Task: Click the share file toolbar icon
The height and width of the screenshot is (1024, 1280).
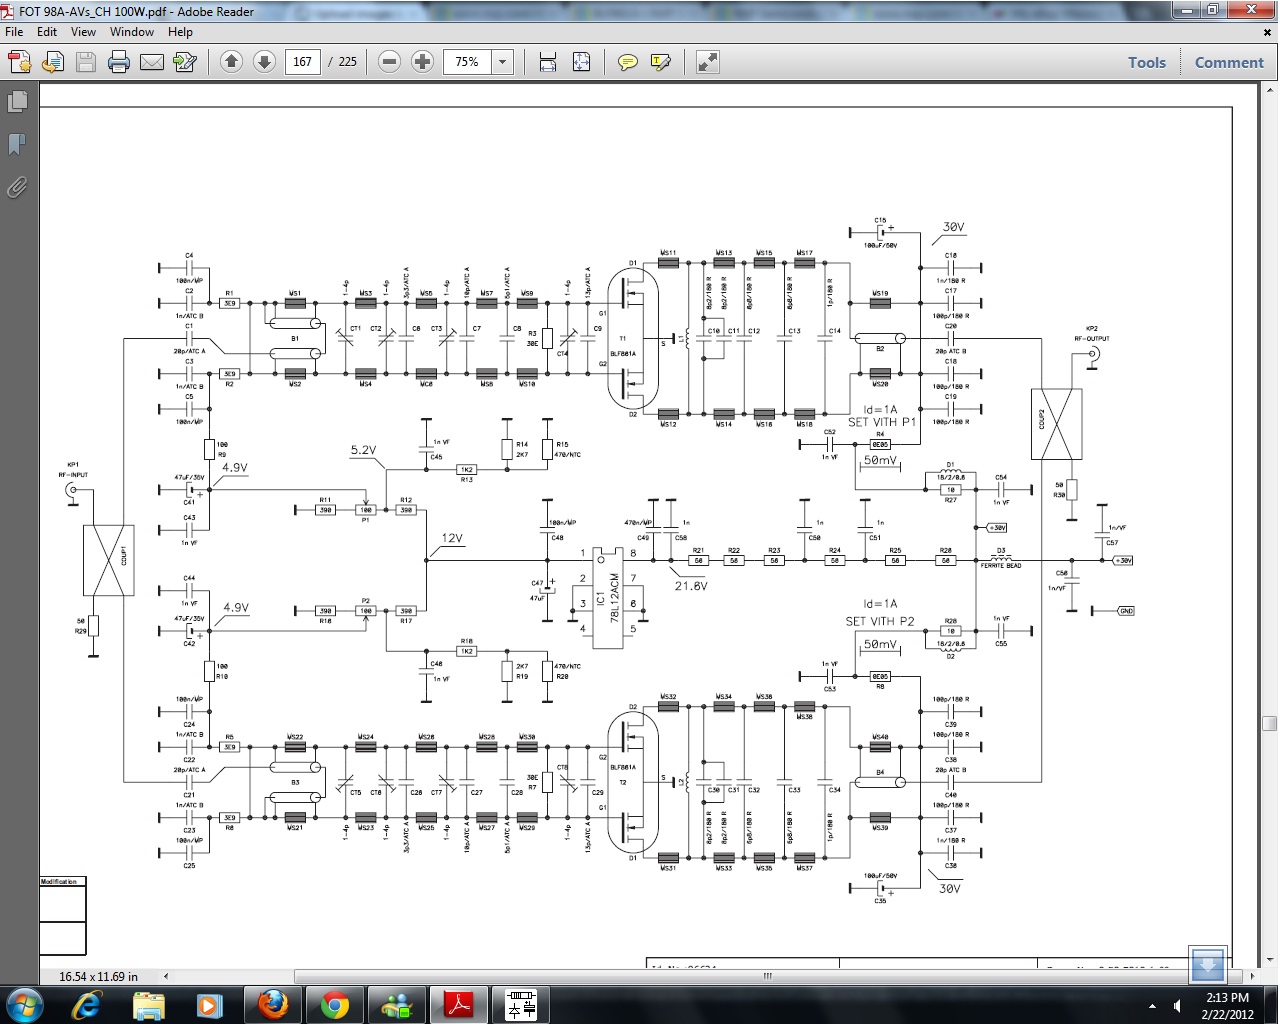Action: point(185,62)
